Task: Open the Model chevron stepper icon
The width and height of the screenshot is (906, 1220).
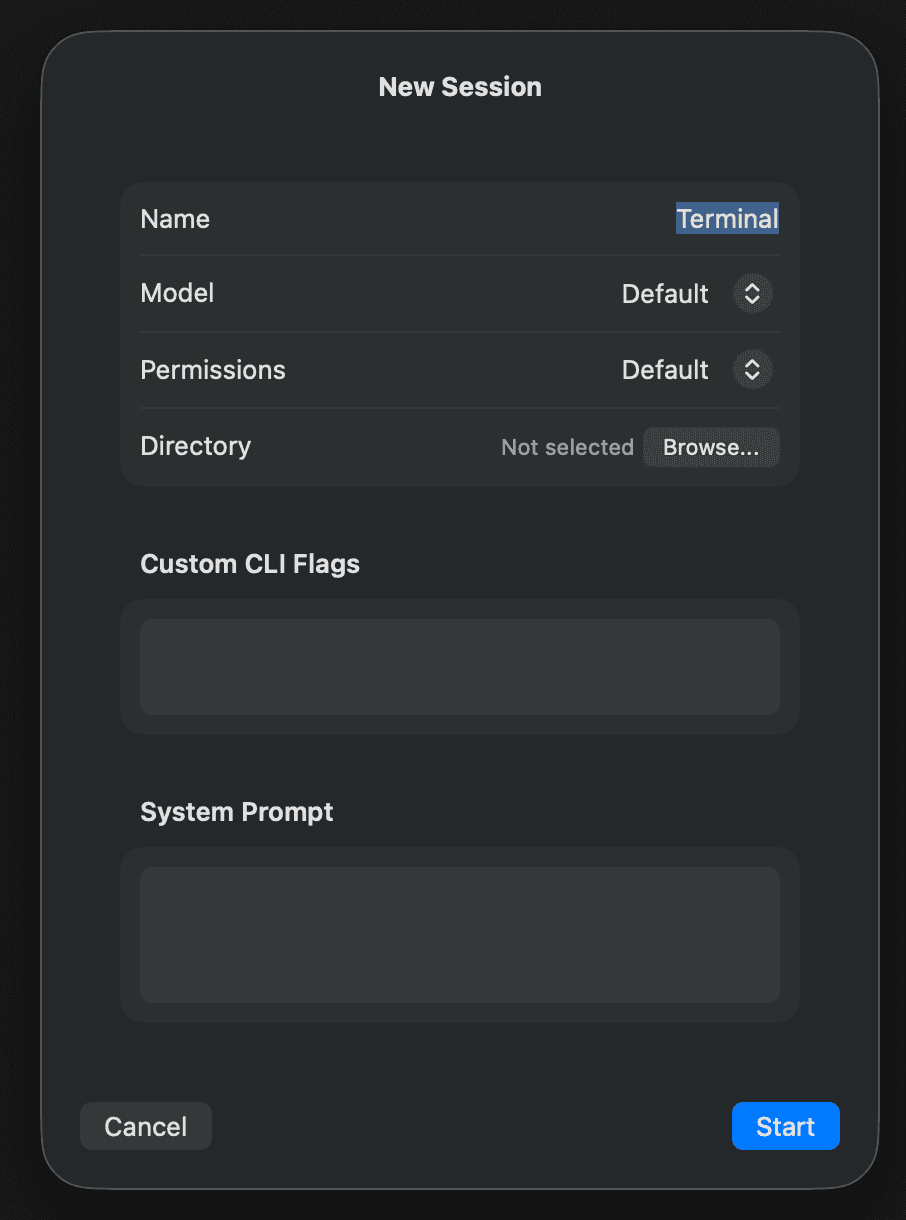Action: pyautogui.click(x=752, y=294)
